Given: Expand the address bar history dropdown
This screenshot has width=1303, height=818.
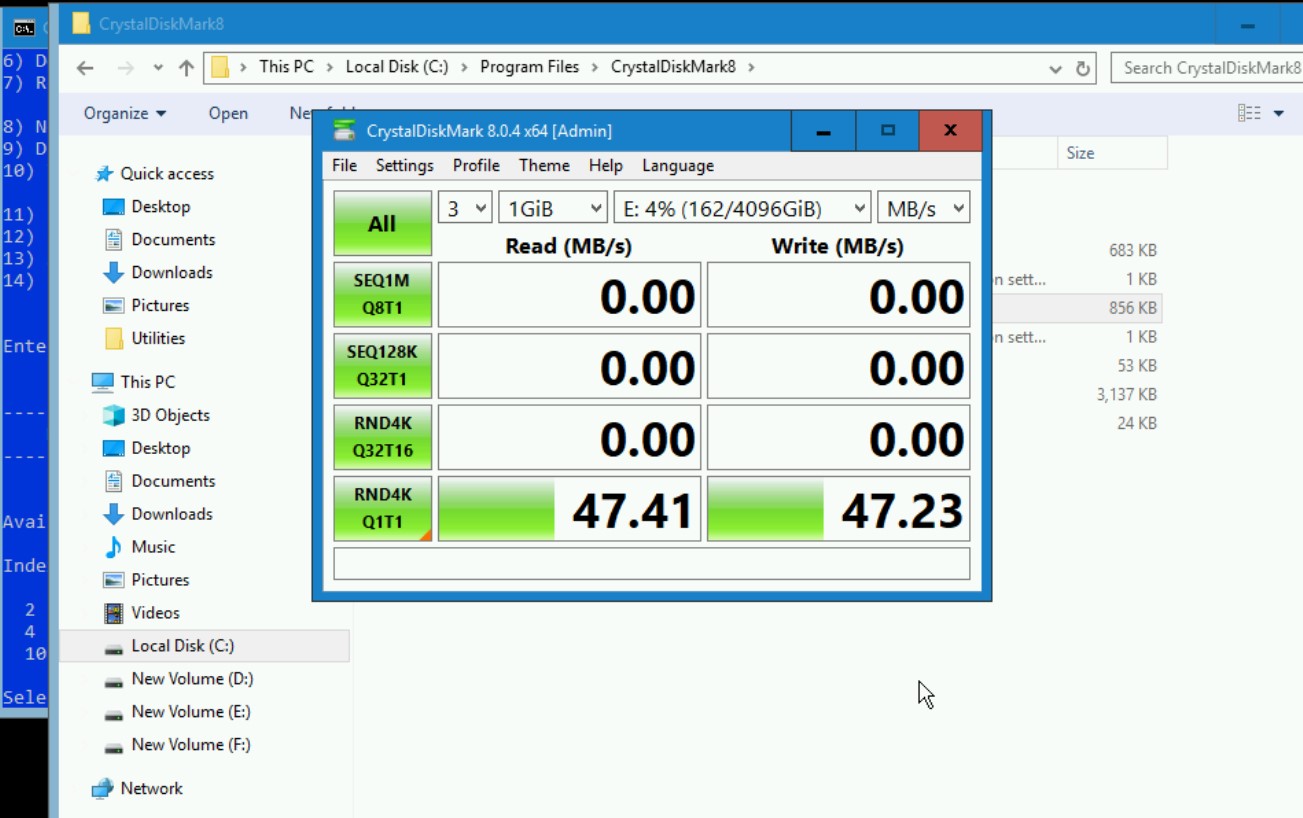Looking at the screenshot, I should 1055,68.
